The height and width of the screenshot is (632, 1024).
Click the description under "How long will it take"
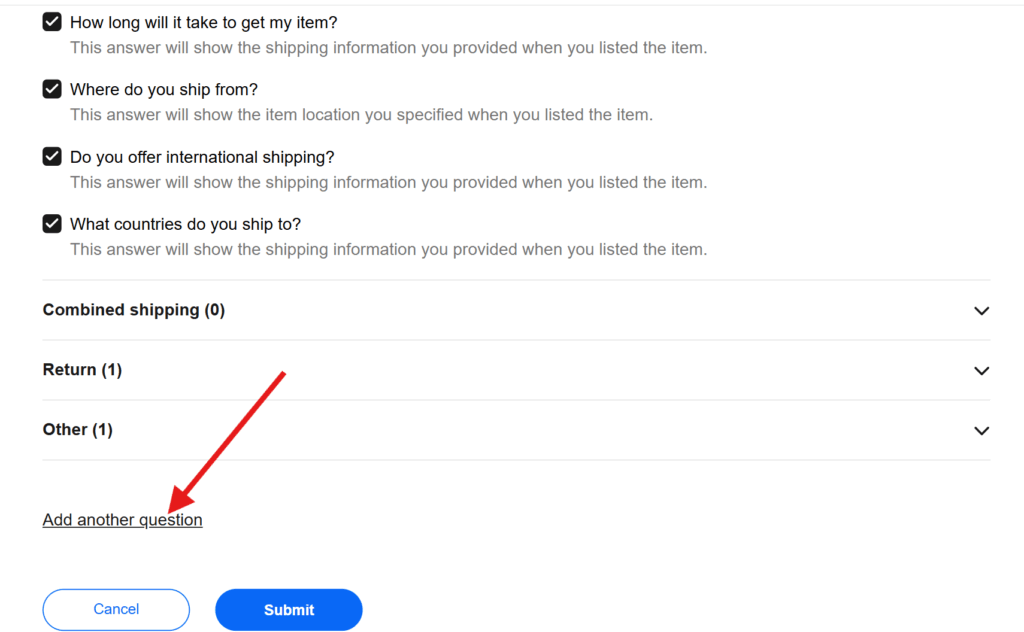click(388, 48)
